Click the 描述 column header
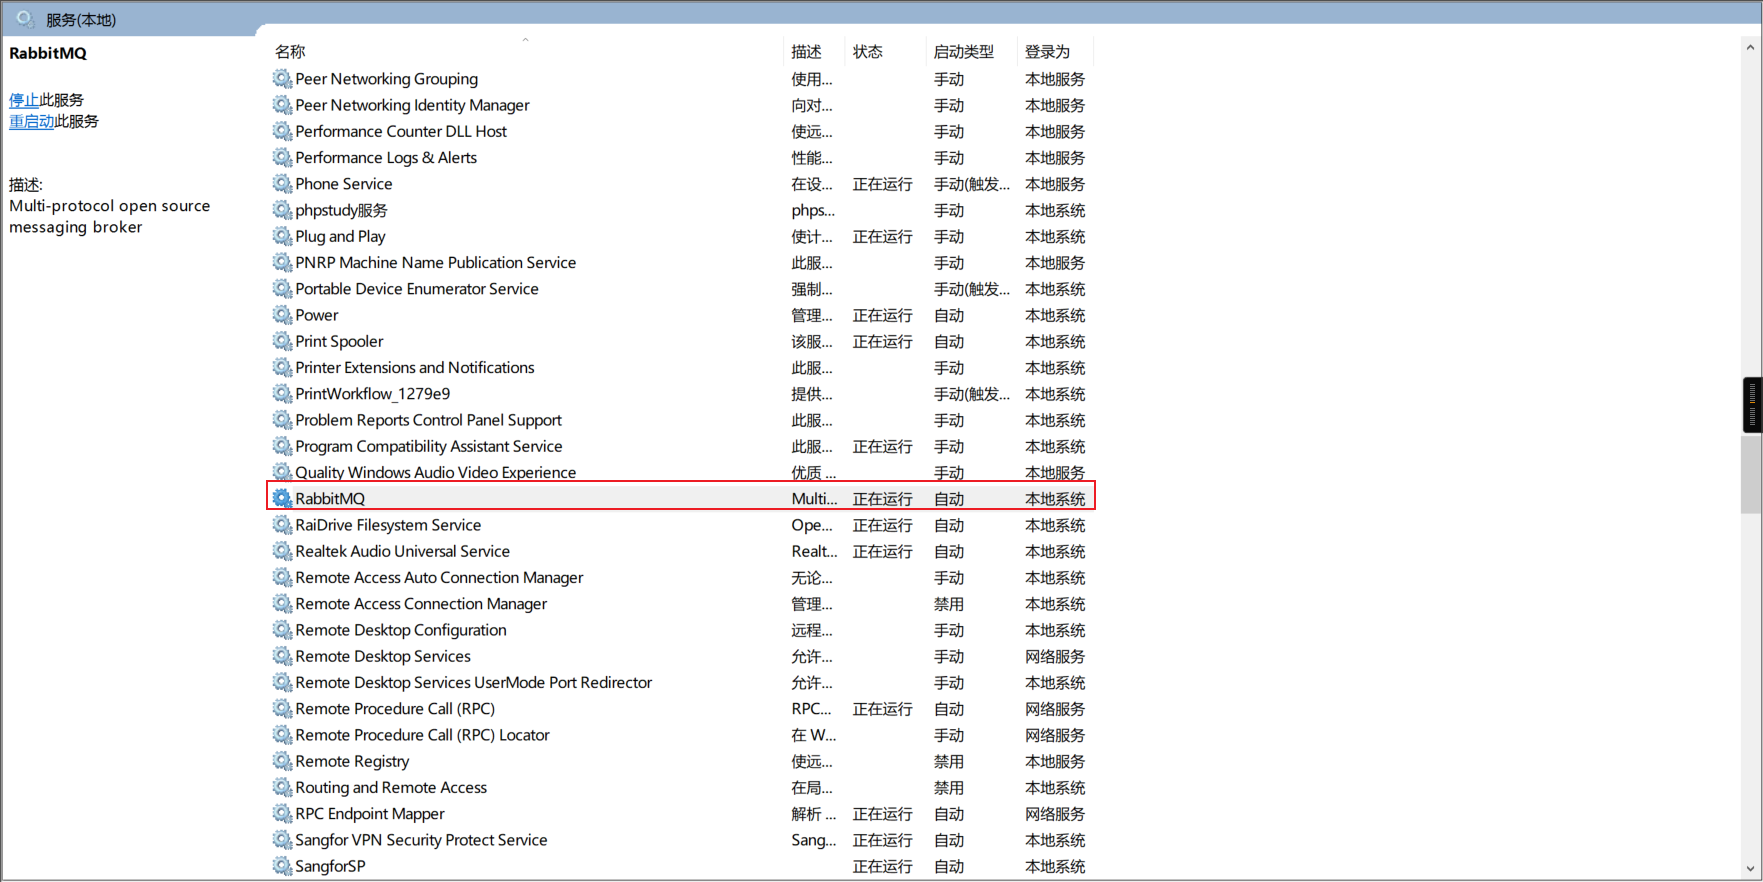1763x882 pixels. click(x=806, y=52)
